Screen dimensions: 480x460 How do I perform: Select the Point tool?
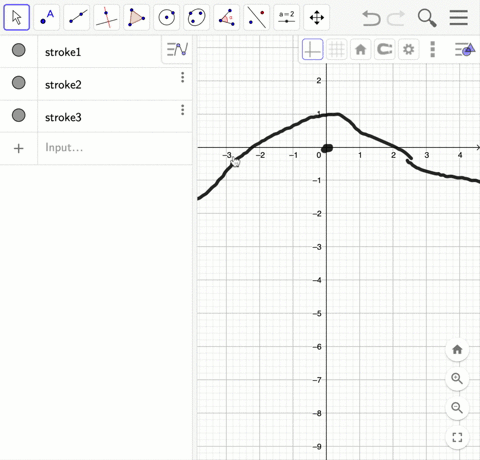point(47,17)
